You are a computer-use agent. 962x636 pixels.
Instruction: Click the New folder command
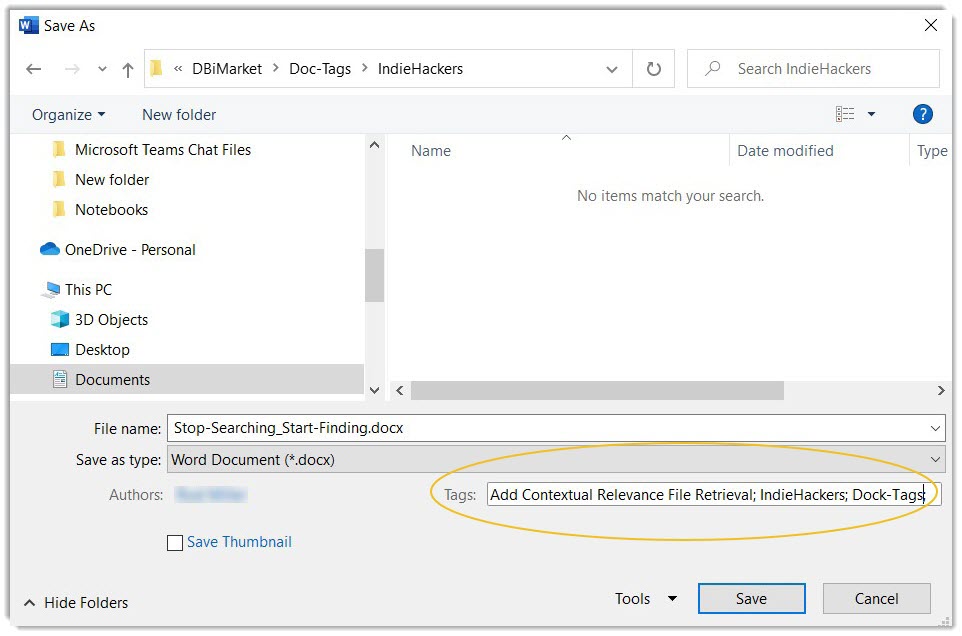pos(179,115)
